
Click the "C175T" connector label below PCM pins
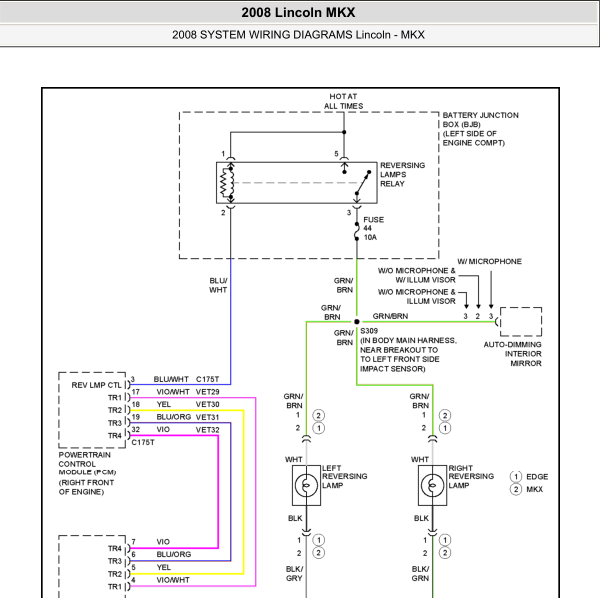coord(143,442)
